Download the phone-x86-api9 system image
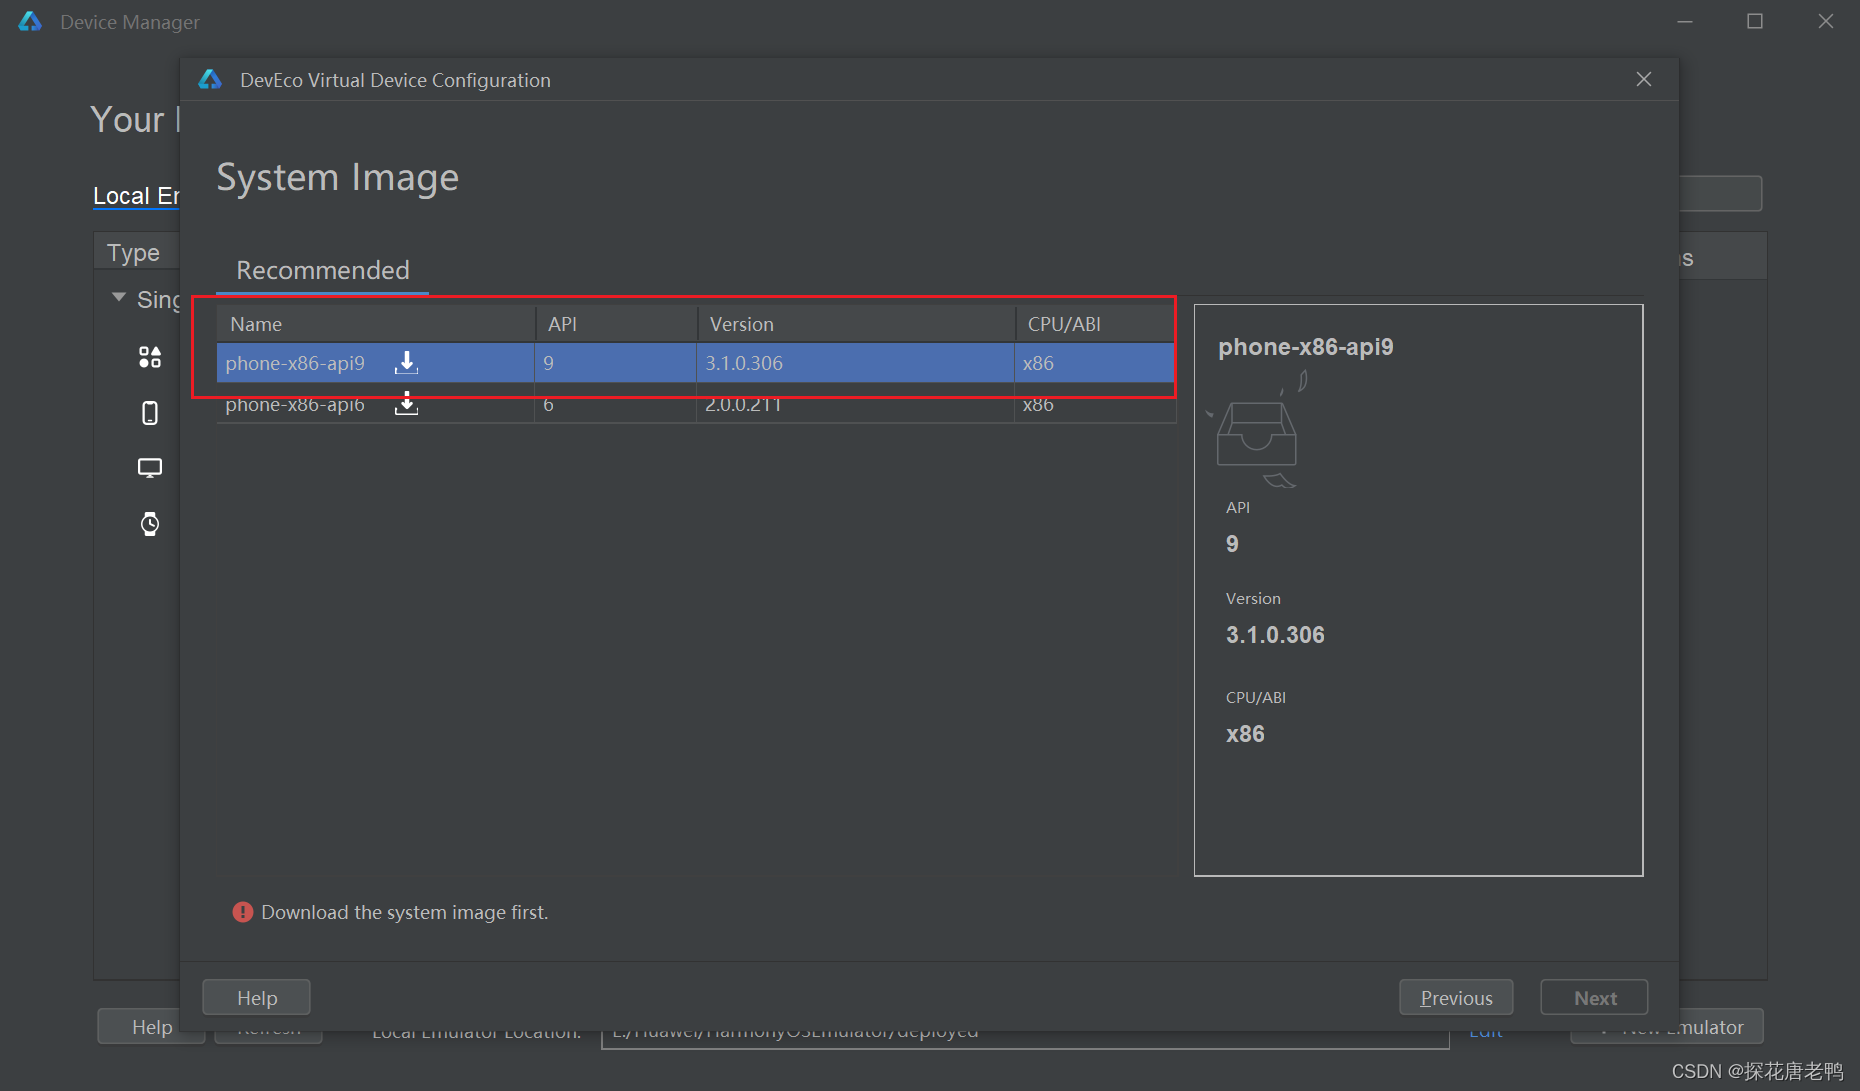Image resolution: width=1860 pixels, height=1091 pixels. [x=406, y=362]
